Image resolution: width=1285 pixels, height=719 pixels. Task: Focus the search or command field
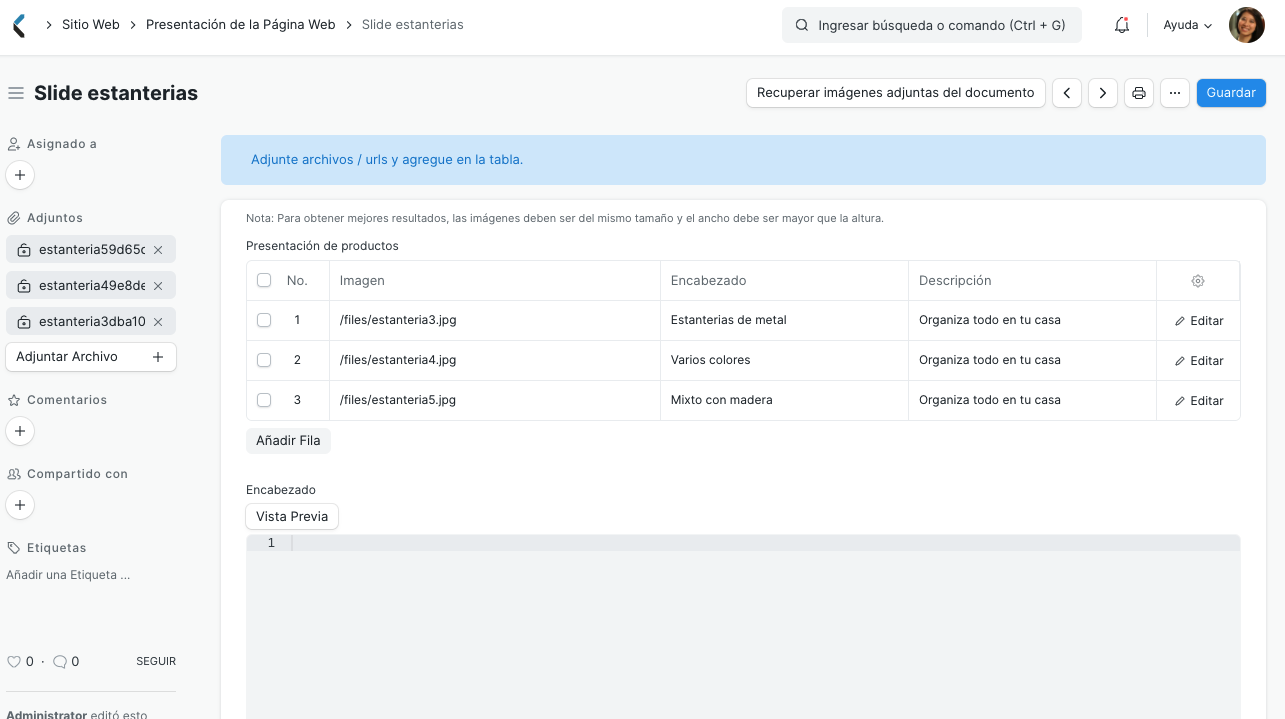pyautogui.click(x=932, y=25)
